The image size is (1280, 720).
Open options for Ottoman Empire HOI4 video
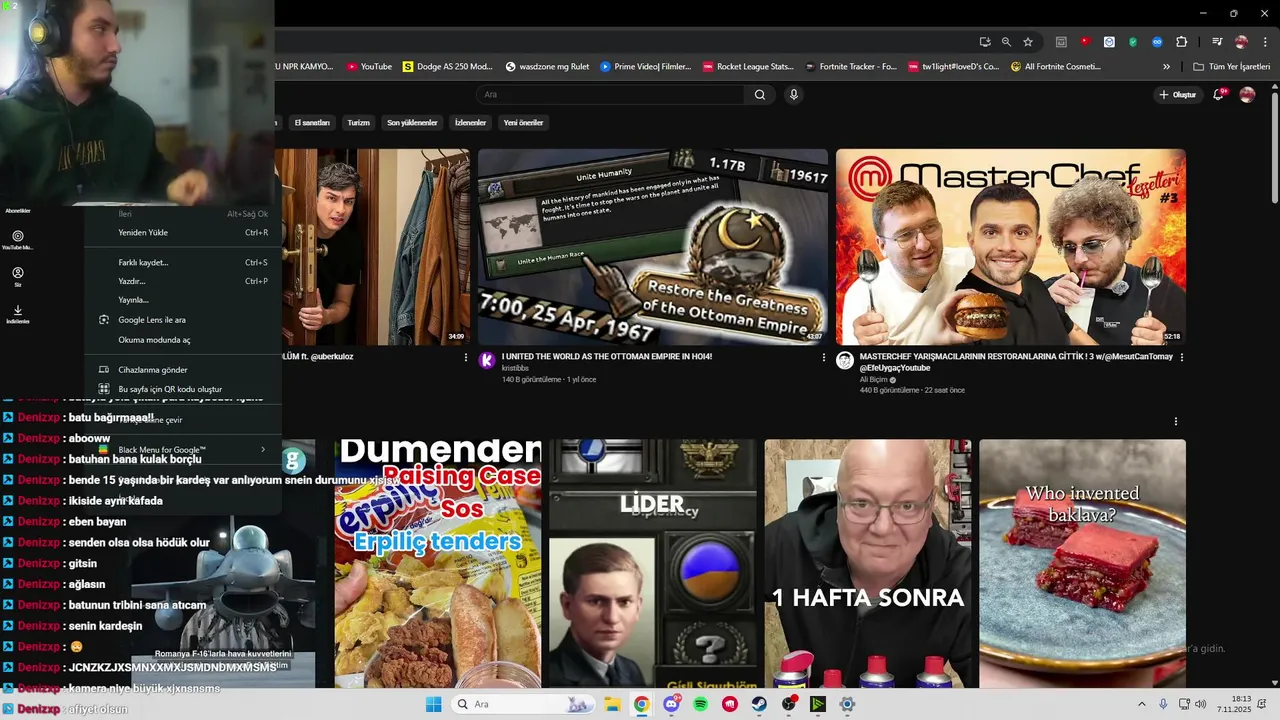tap(824, 357)
